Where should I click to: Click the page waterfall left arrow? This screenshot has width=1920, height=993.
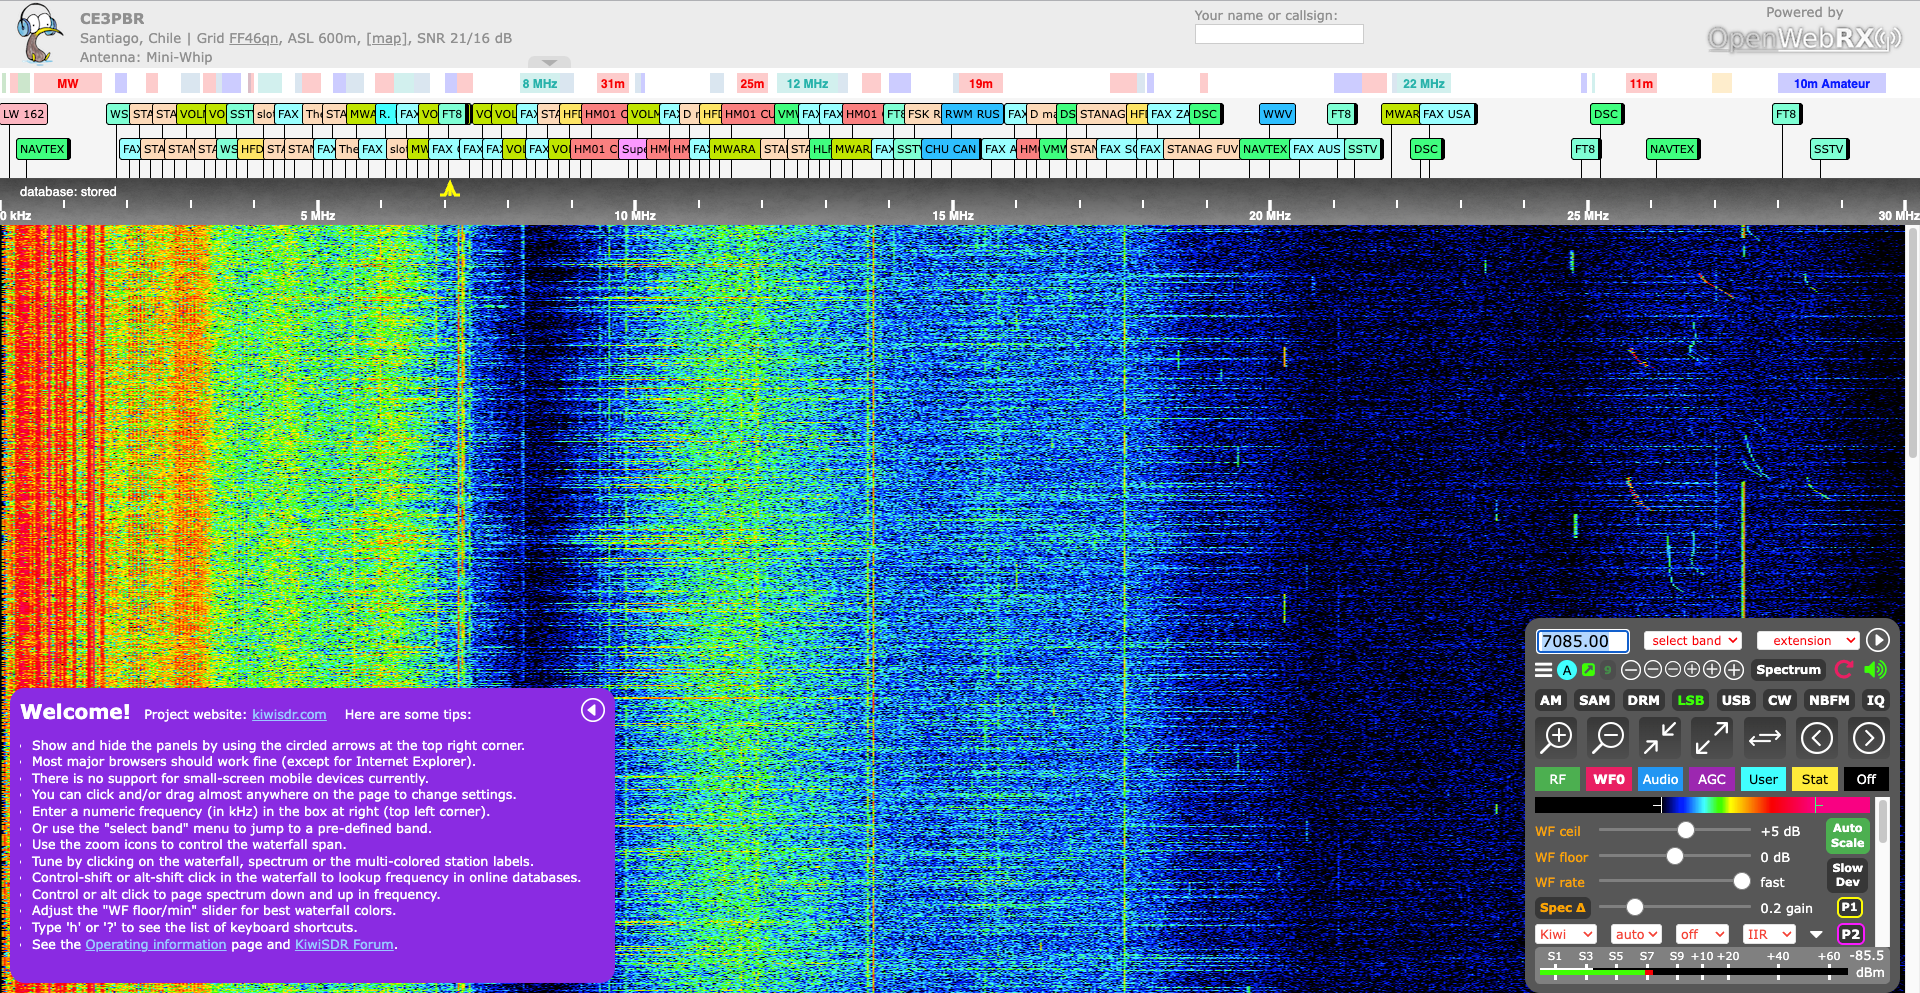[x=1816, y=738]
